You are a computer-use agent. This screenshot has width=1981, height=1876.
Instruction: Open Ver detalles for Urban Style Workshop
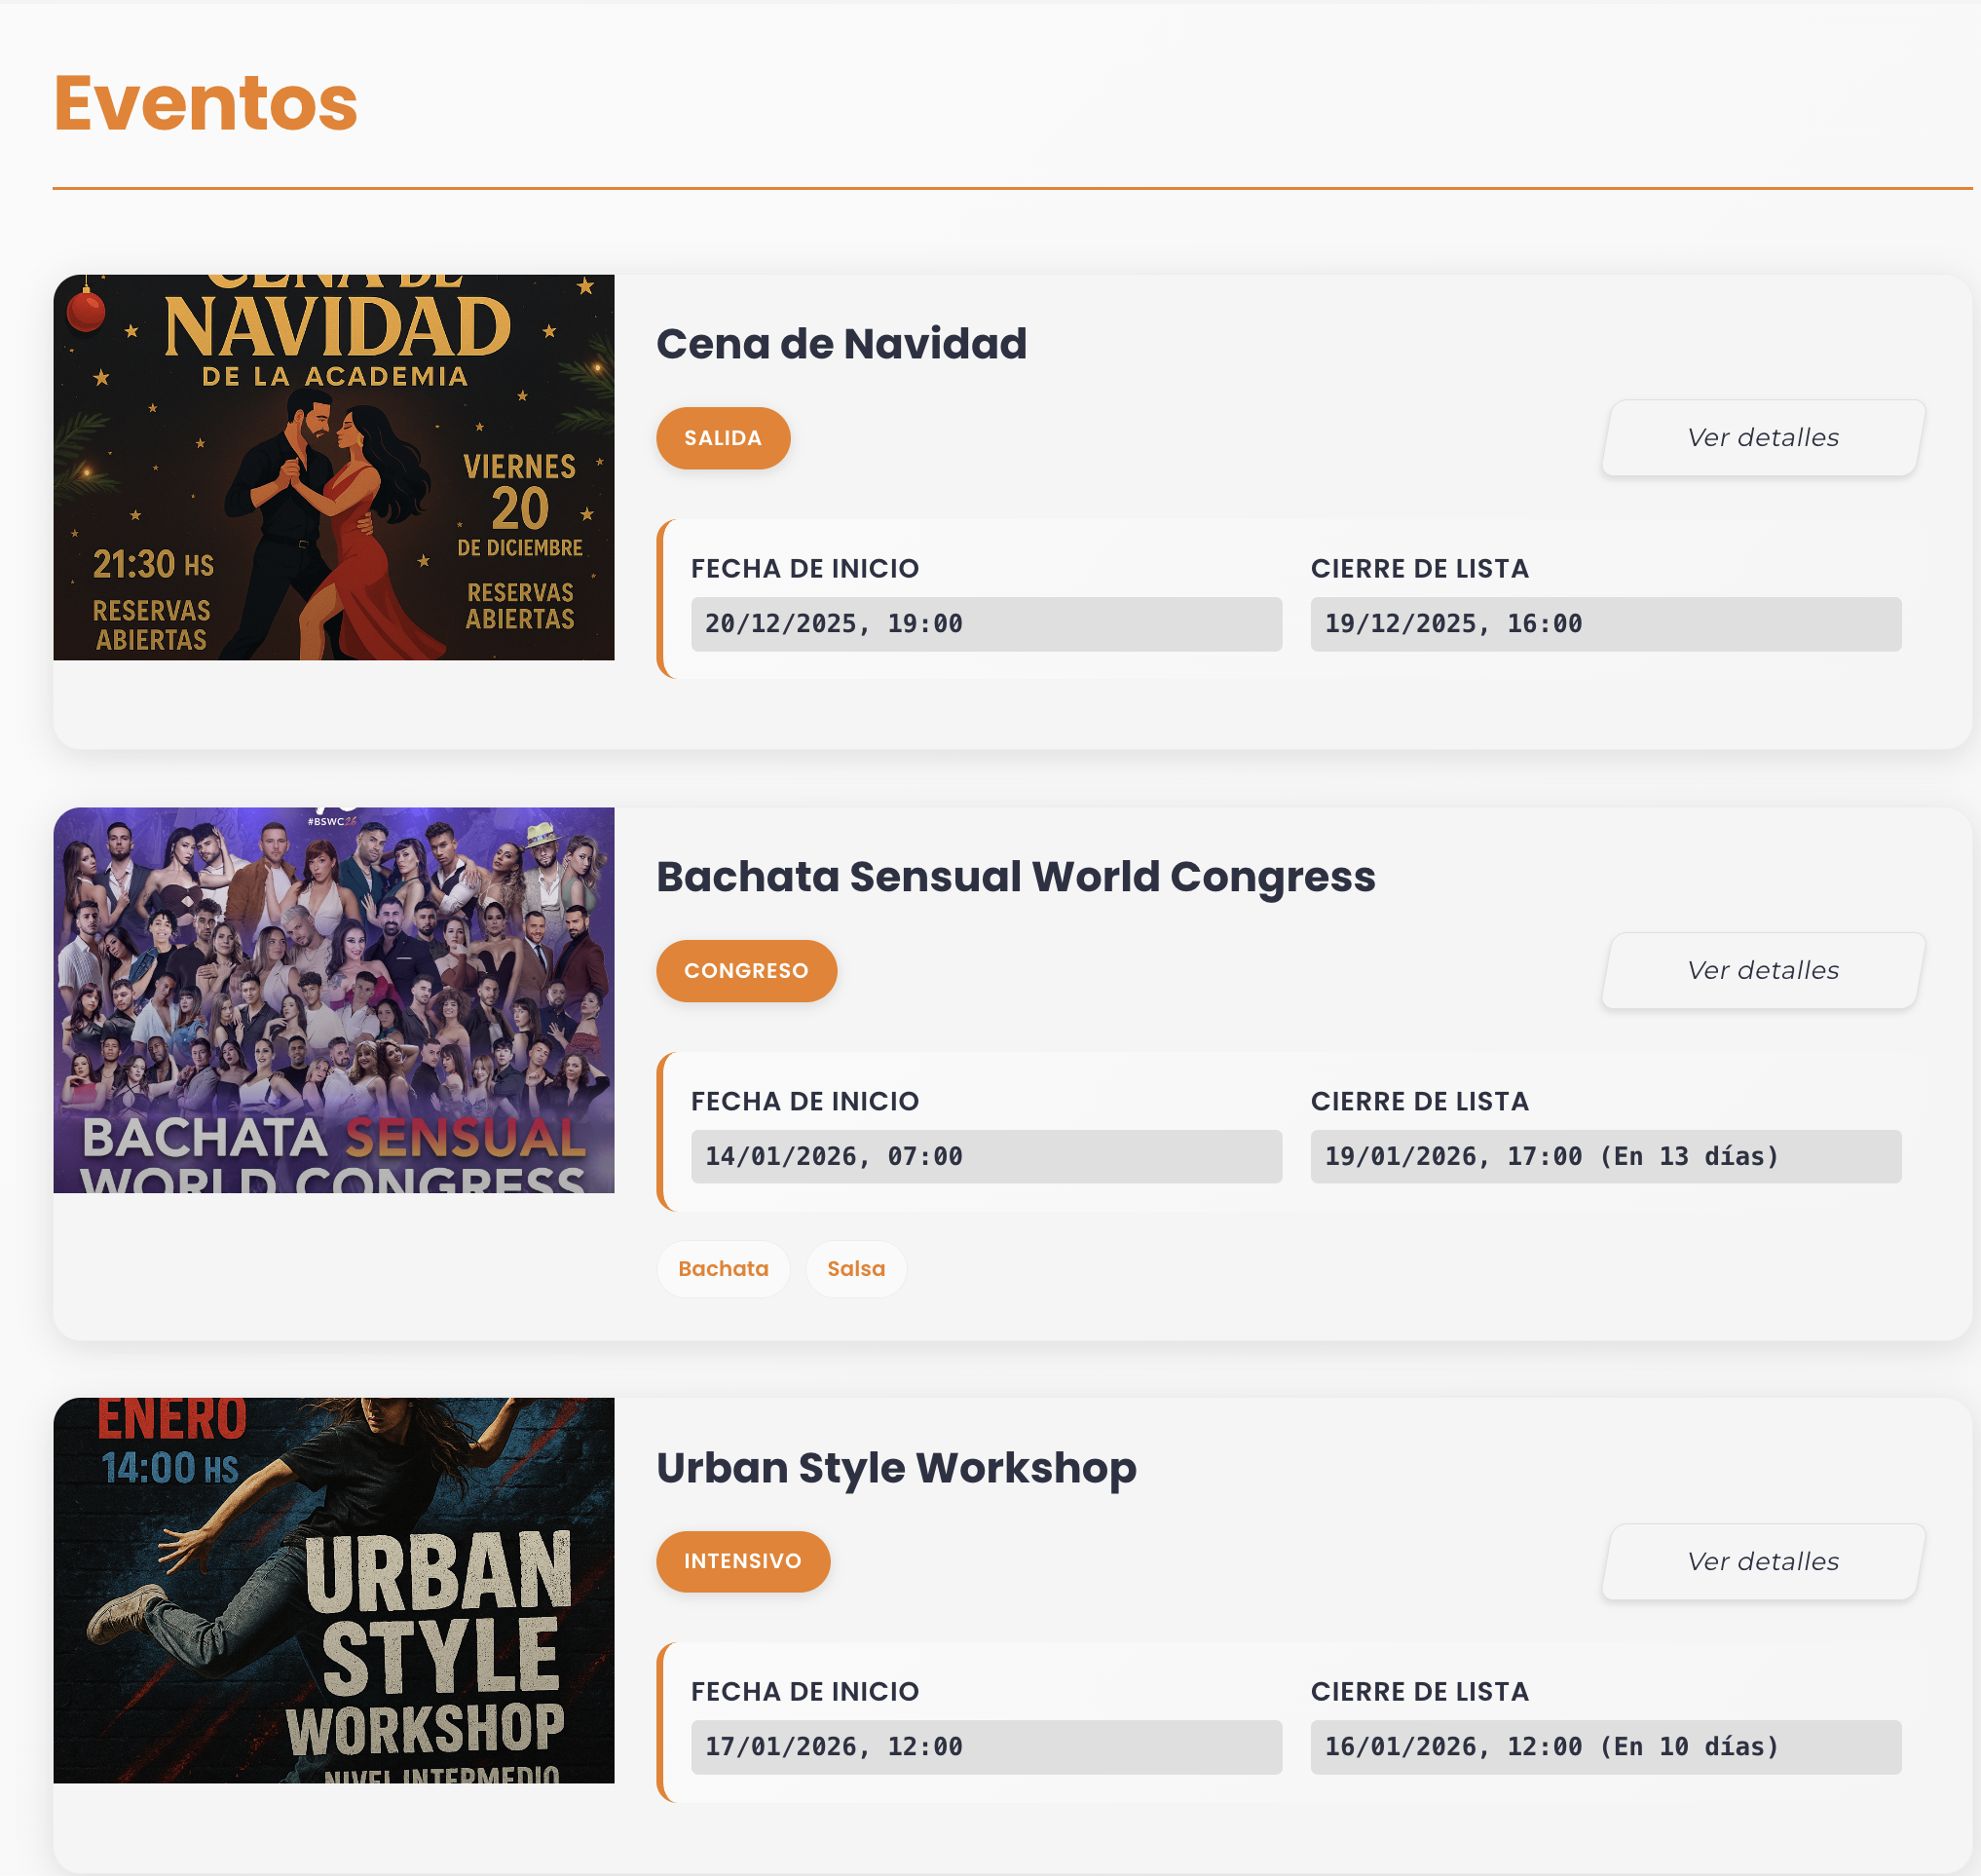click(1761, 1561)
